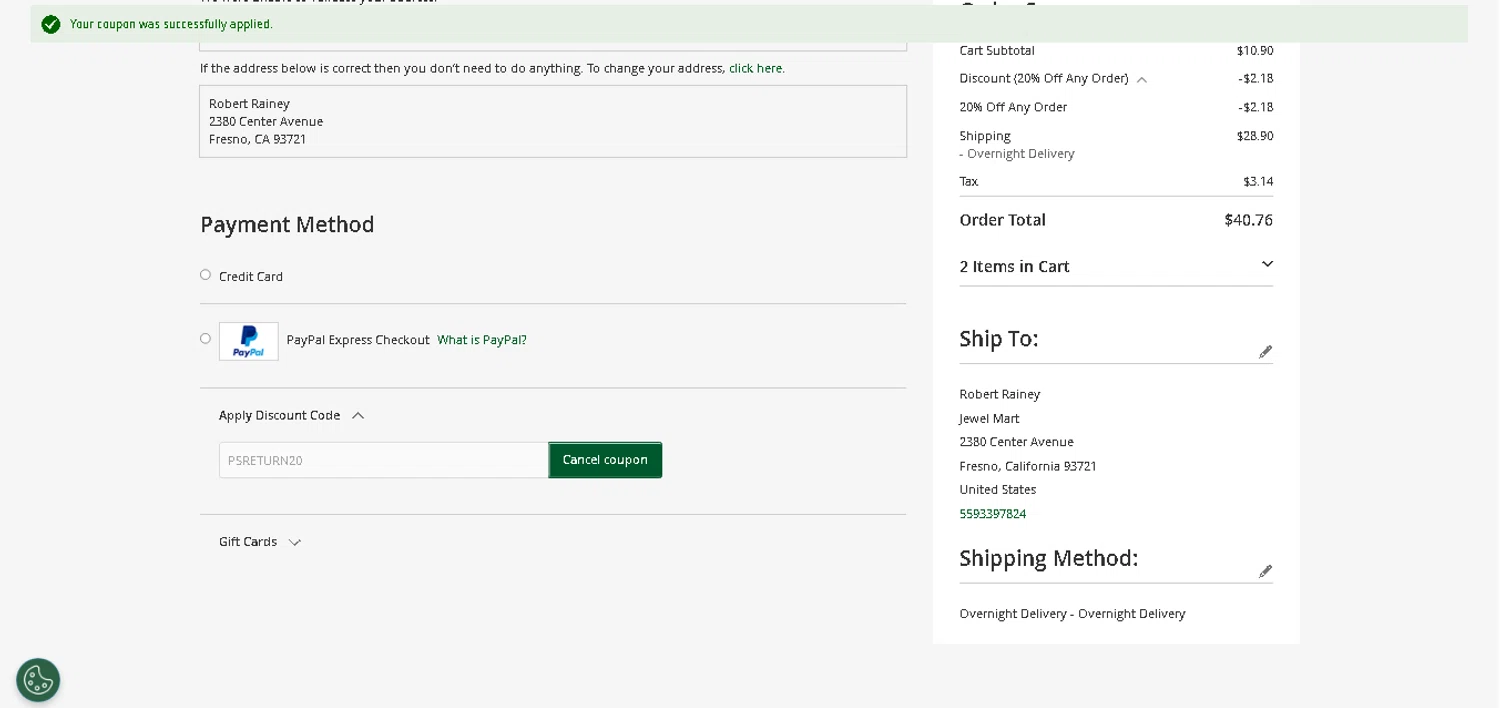
Task: Select the Robert Rainey address box
Action: click(552, 121)
